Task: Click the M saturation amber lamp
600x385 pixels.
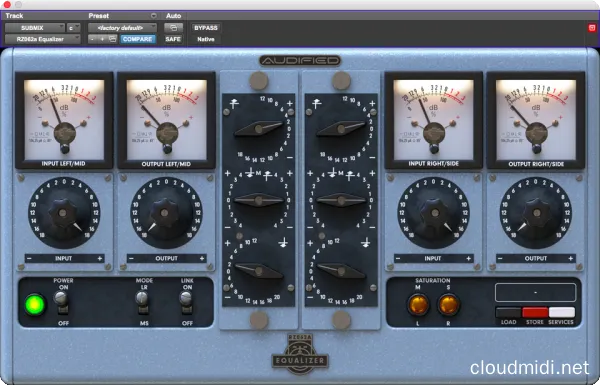Action: click(418, 305)
